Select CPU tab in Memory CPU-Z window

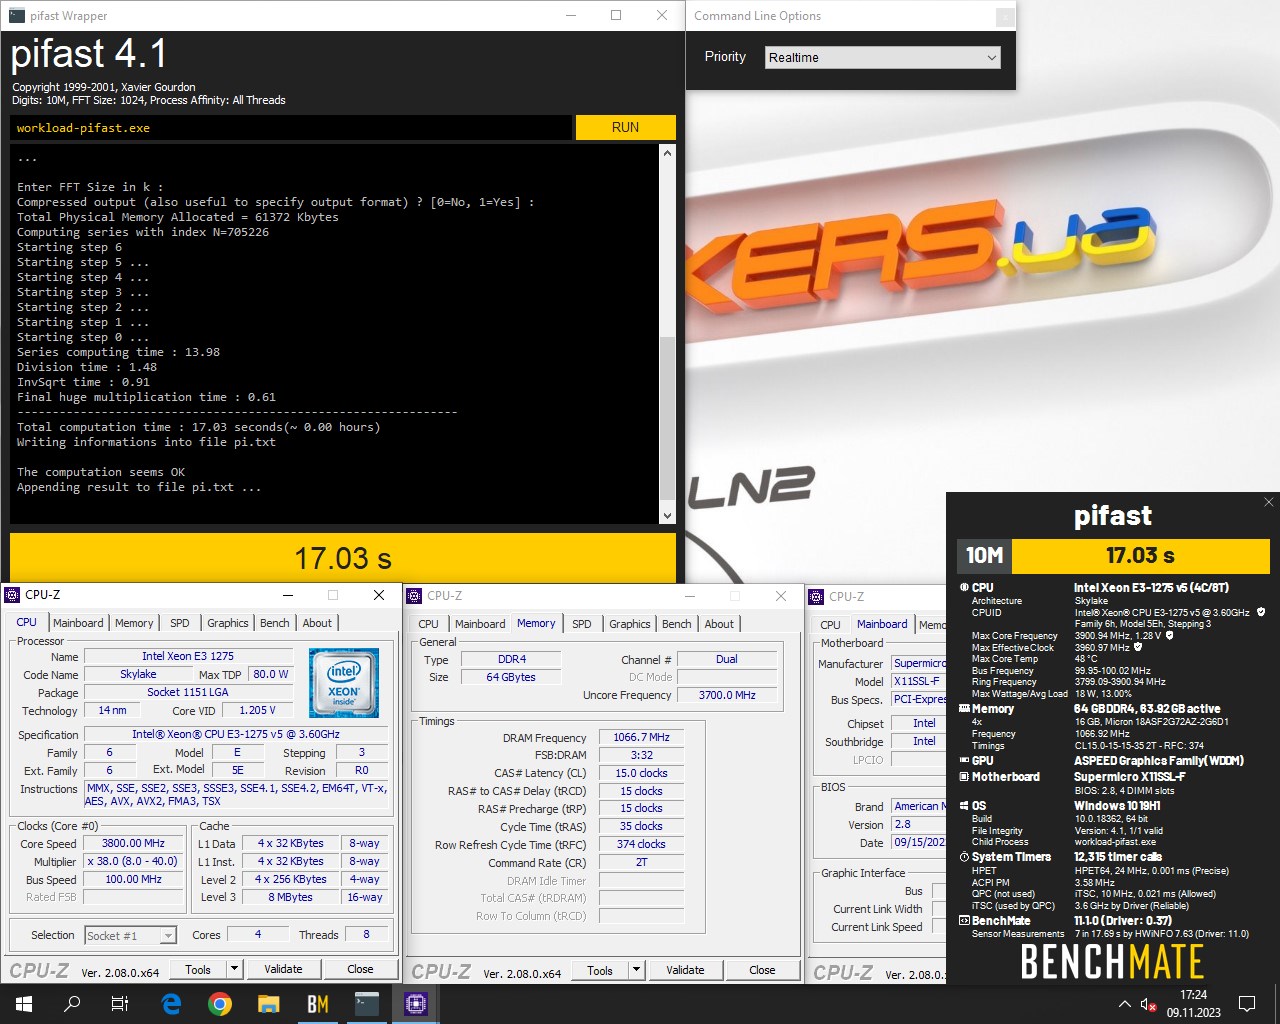(x=429, y=623)
